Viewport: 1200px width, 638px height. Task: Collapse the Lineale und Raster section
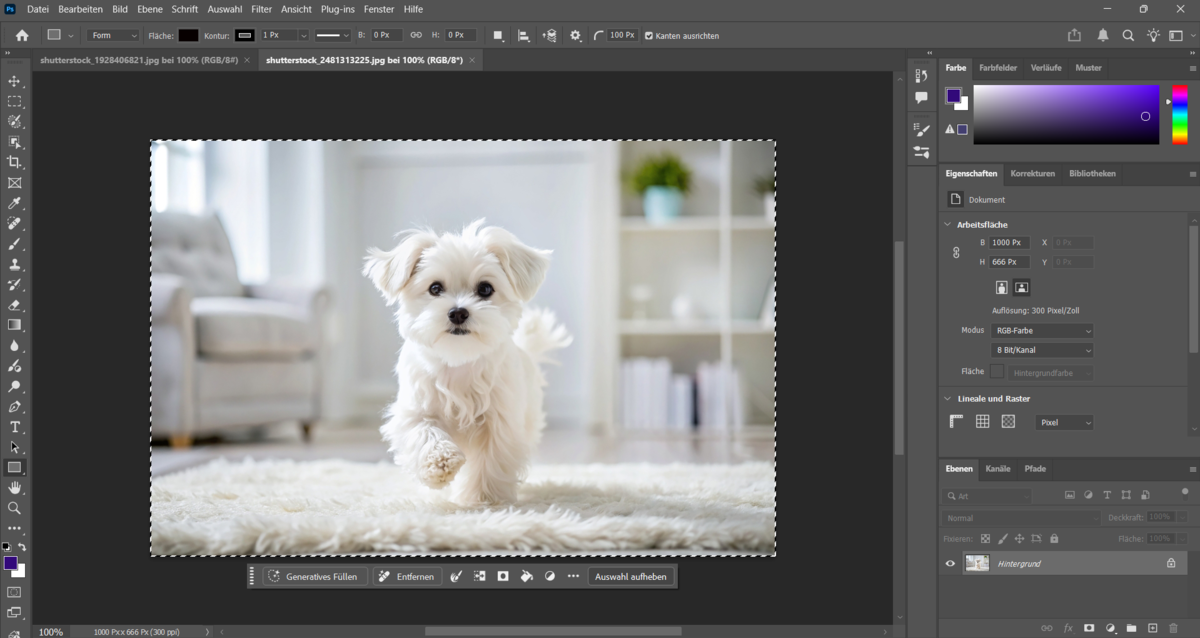[947, 398]
